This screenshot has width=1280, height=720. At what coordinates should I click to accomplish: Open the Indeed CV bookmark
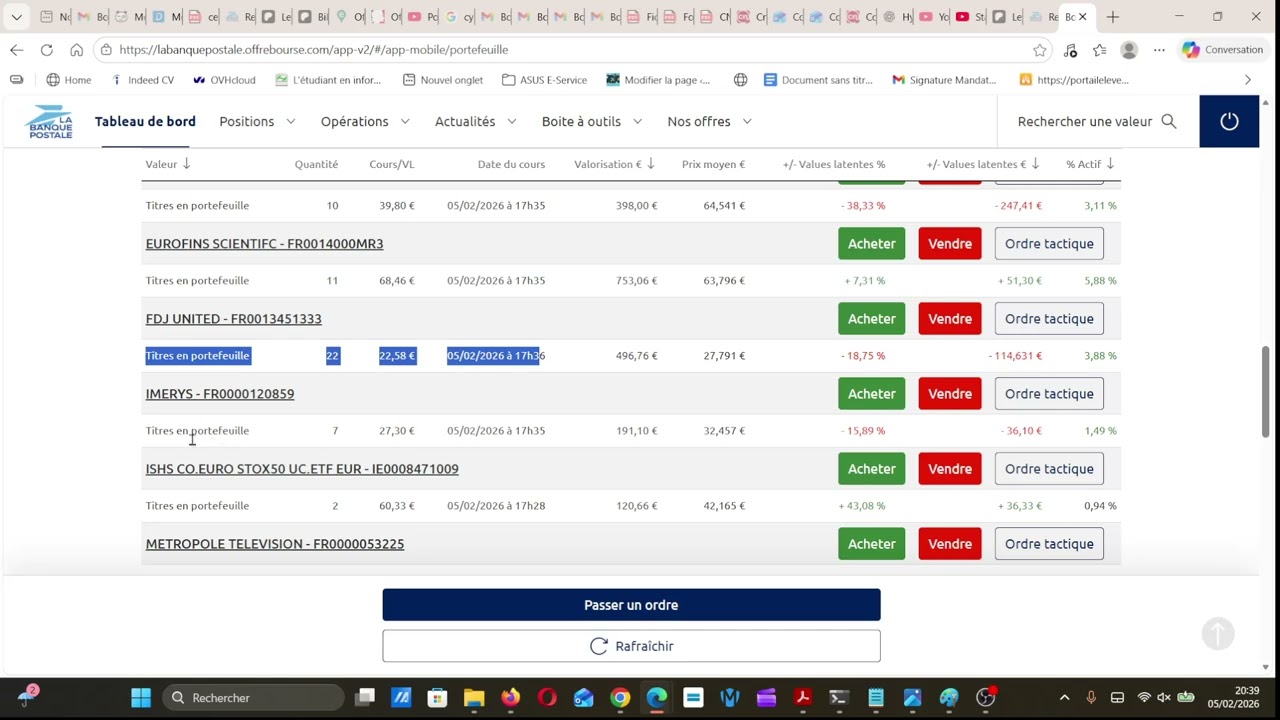[142, 80]
